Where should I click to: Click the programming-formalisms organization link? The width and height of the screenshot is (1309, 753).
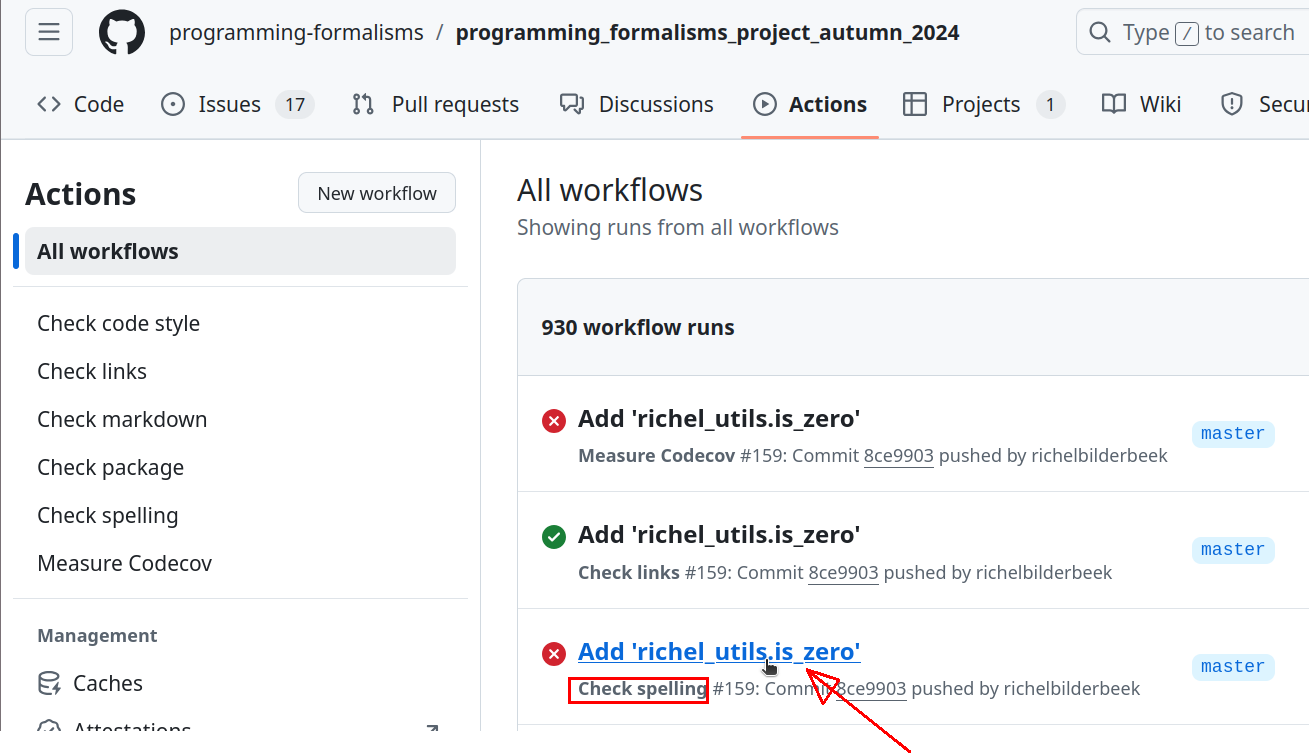click(x=296, y=32)
